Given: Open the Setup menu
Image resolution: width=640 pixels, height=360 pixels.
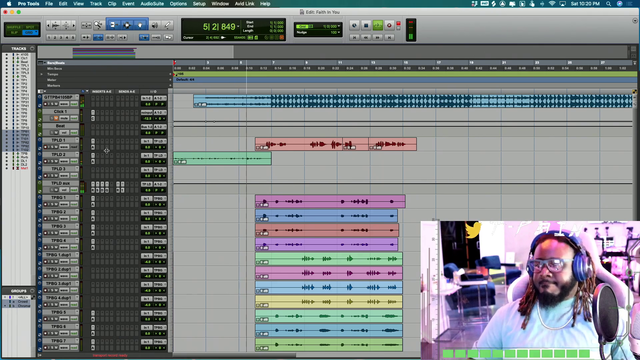Looking at the screenshot, I should [199, 4].
